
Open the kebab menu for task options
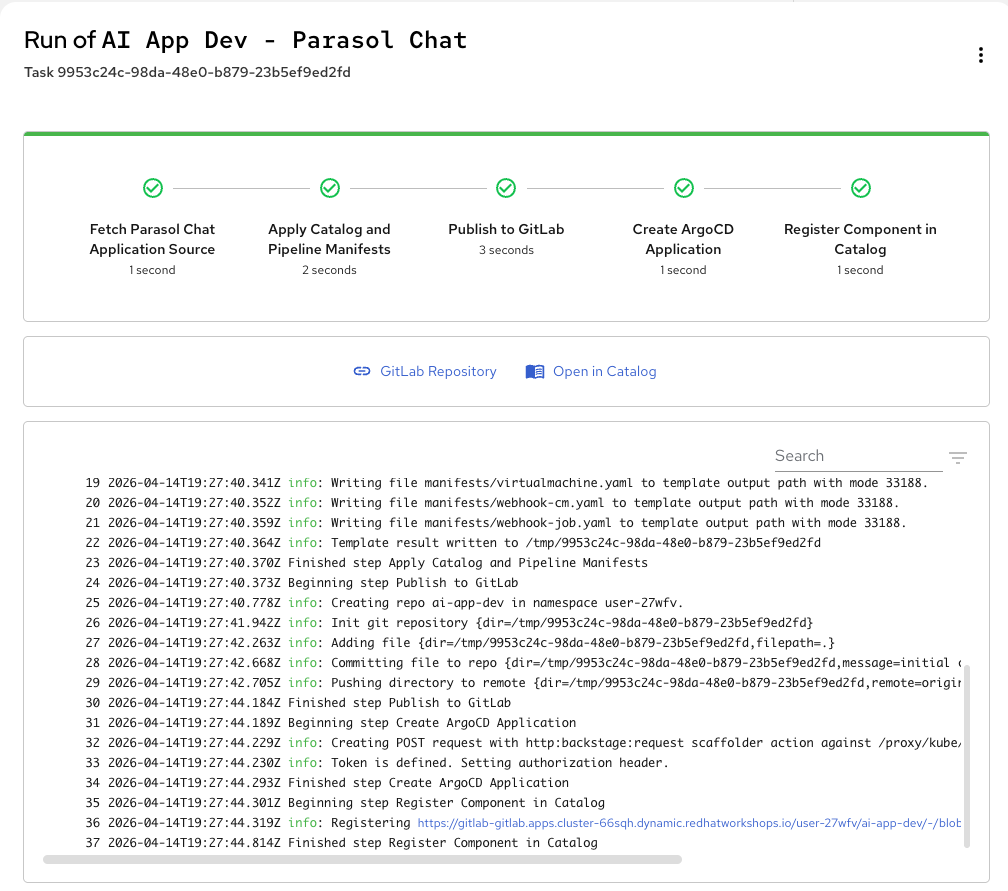pyautogui.click(x=980, y=55)
